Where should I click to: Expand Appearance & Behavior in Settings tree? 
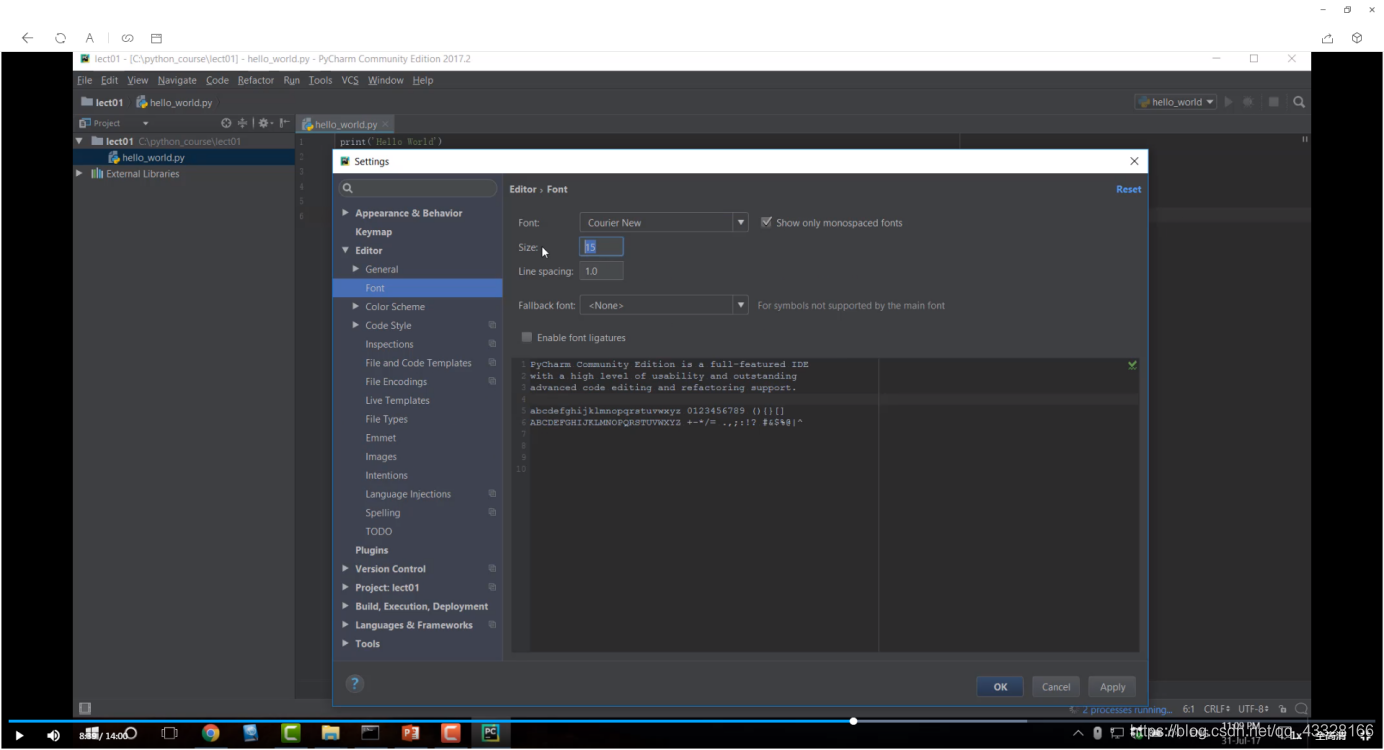tap(346, 213)
